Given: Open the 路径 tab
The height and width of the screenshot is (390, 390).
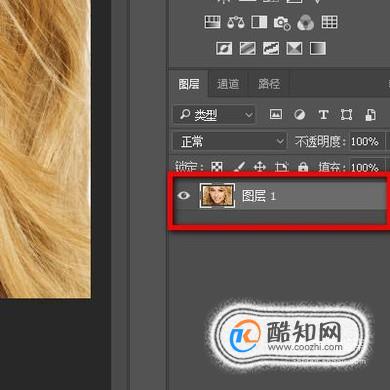Looking at the screenshot, I should [269, 84].
